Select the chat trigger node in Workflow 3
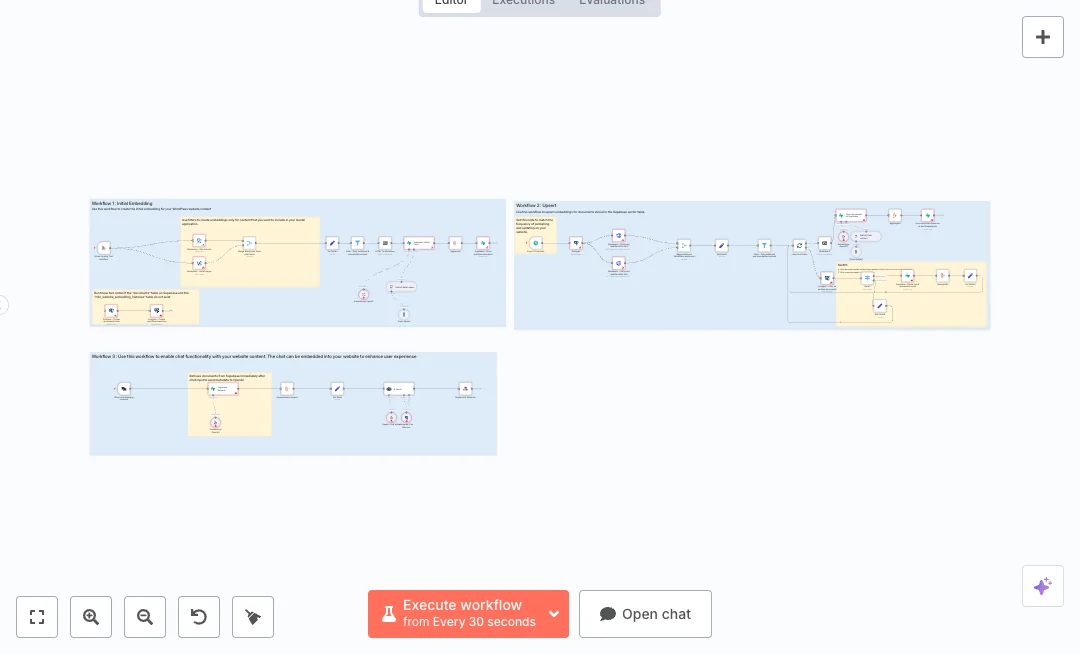The width and height of the screenshot is (1080, 654). (124, 389)
